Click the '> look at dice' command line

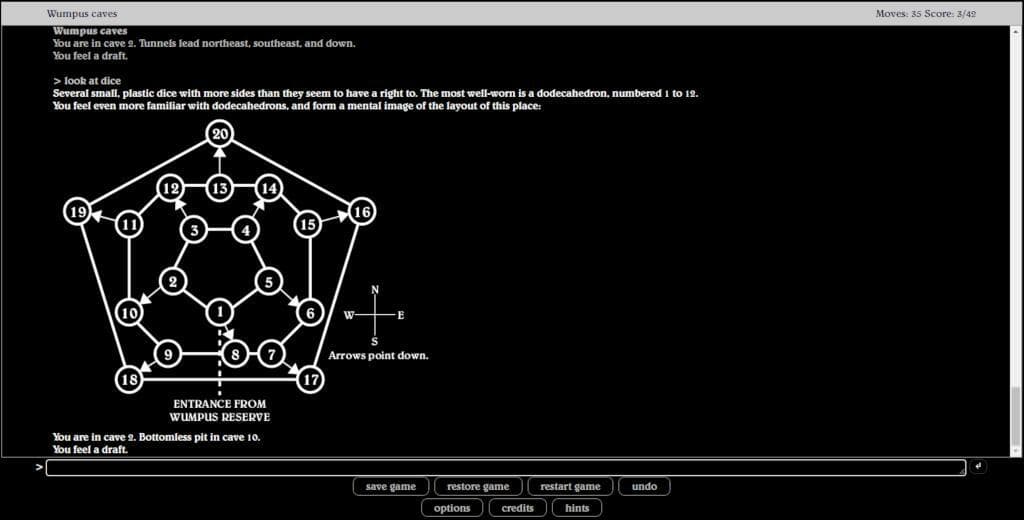tap(87, 81)
